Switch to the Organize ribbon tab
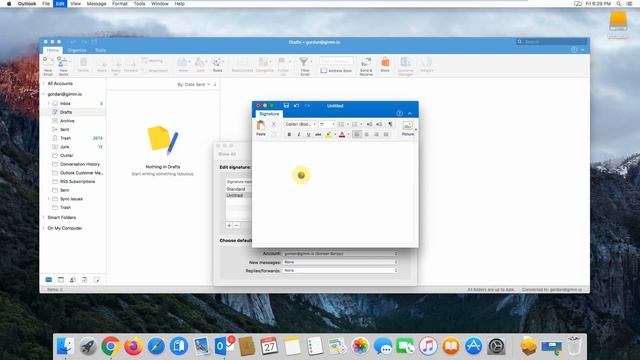The height and width of the screenshot is (360, 640). [77, 50]
